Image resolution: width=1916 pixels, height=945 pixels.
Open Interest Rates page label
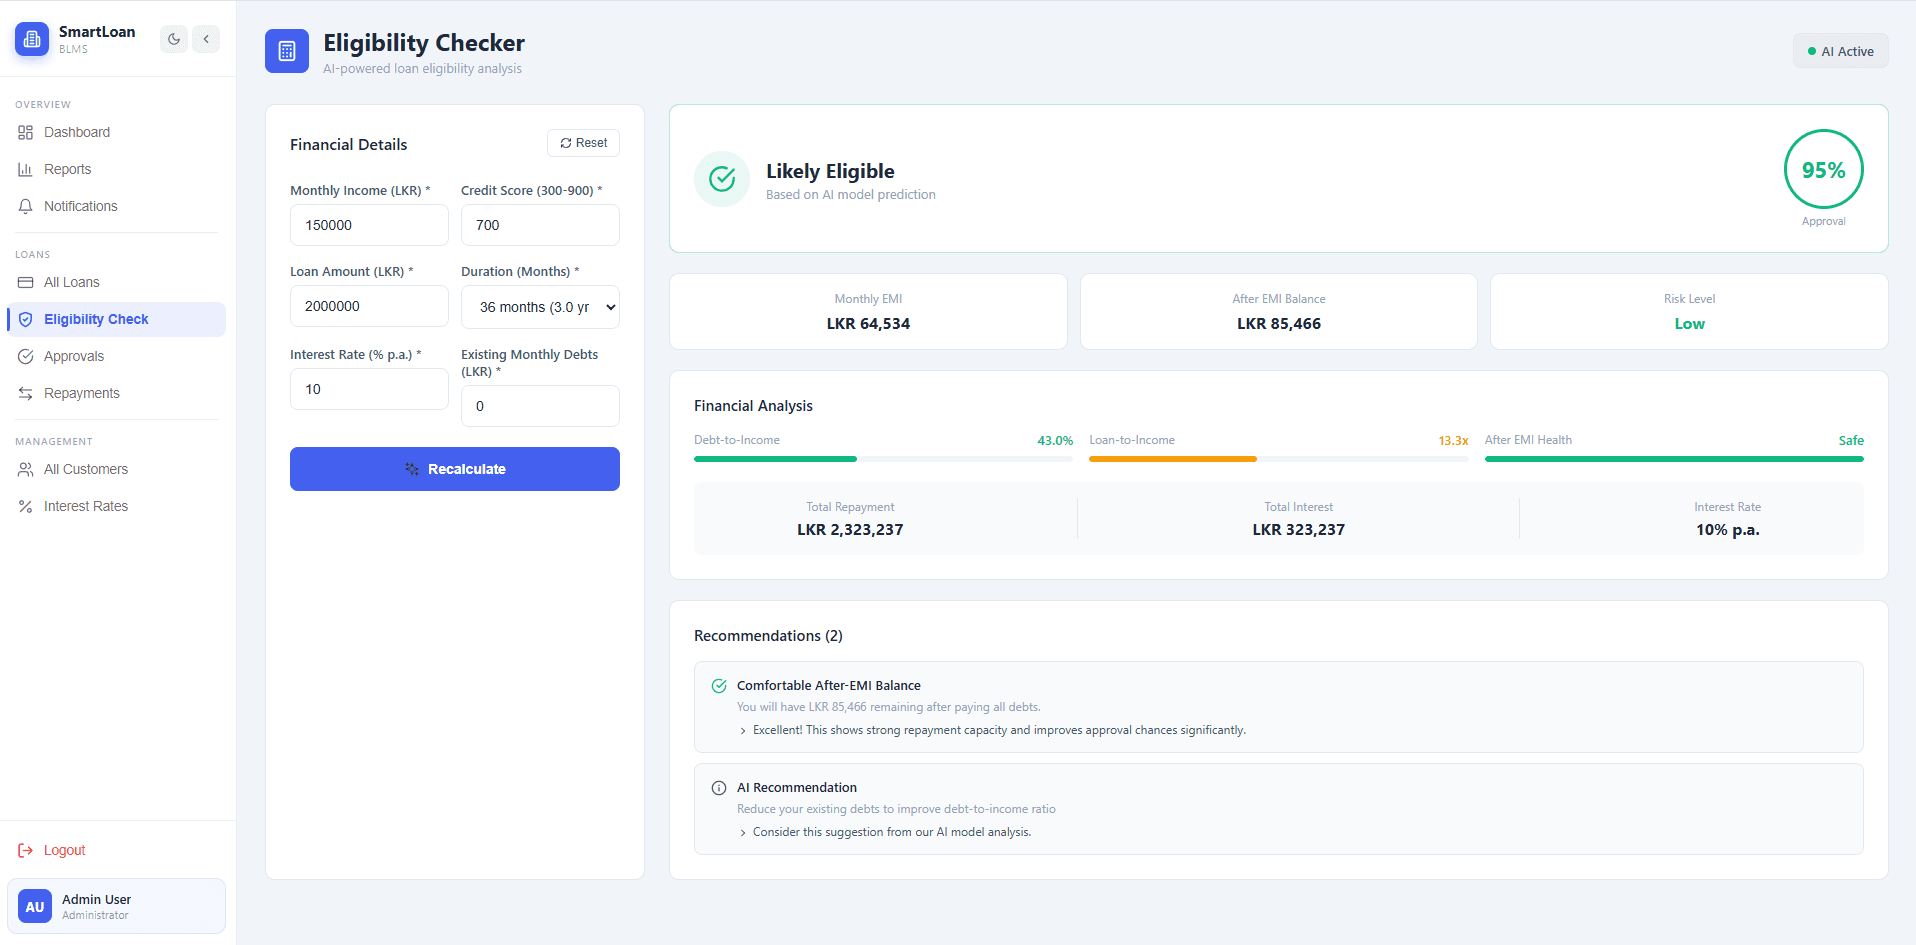point(86,506)
